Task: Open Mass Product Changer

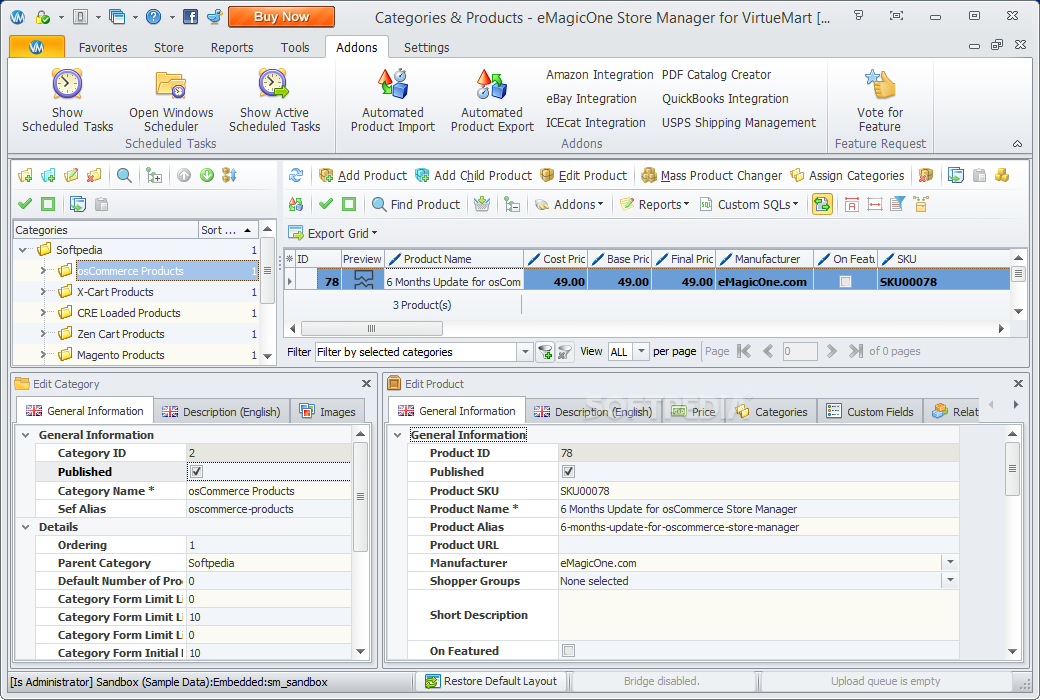Action: [x=712, y=175]
